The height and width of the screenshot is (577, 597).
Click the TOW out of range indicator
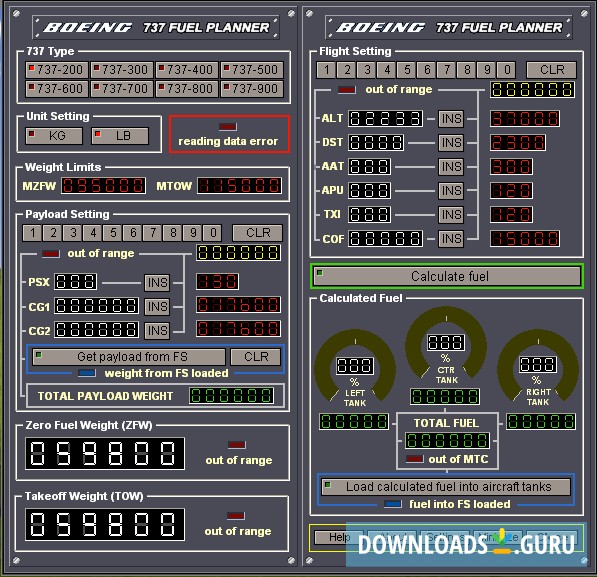click(236, 516)
